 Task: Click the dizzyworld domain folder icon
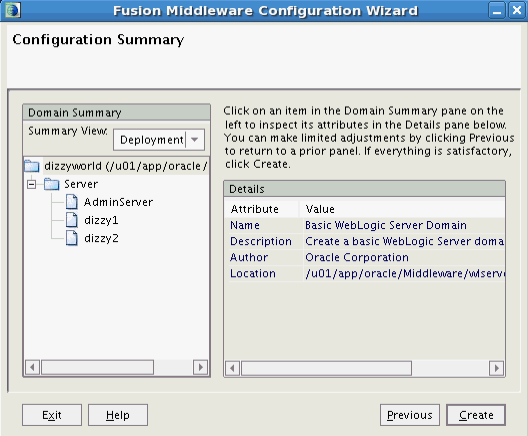(x=32, y=166)
